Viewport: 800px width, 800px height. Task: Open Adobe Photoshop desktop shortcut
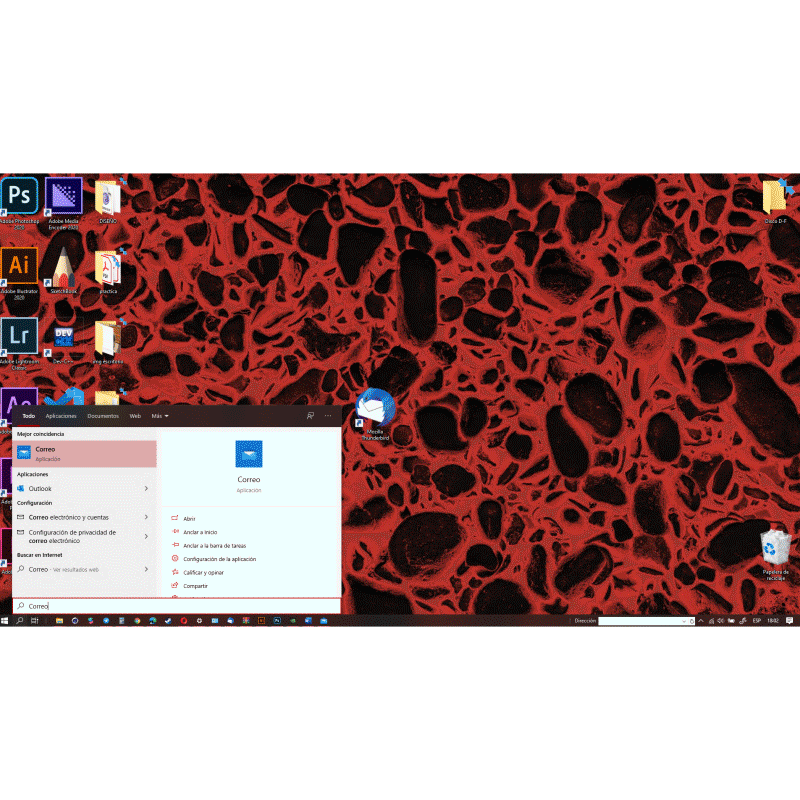[20, 195]
